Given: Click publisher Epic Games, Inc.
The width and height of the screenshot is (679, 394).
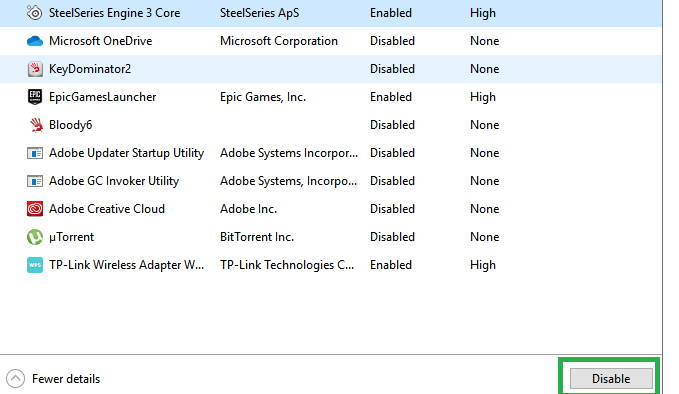Looking at the screenshot, I should click(x=262, y=97).
